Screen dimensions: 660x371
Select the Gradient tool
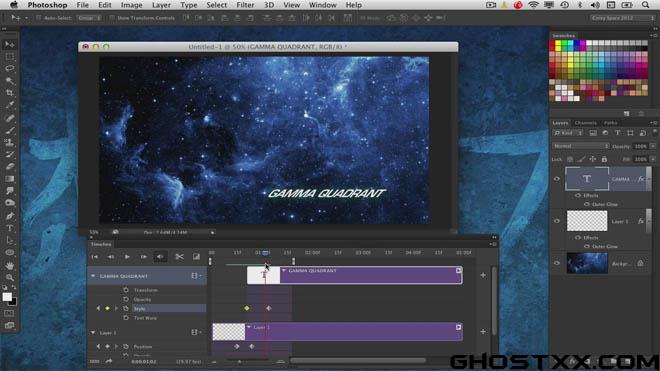[x=10, y=179]
